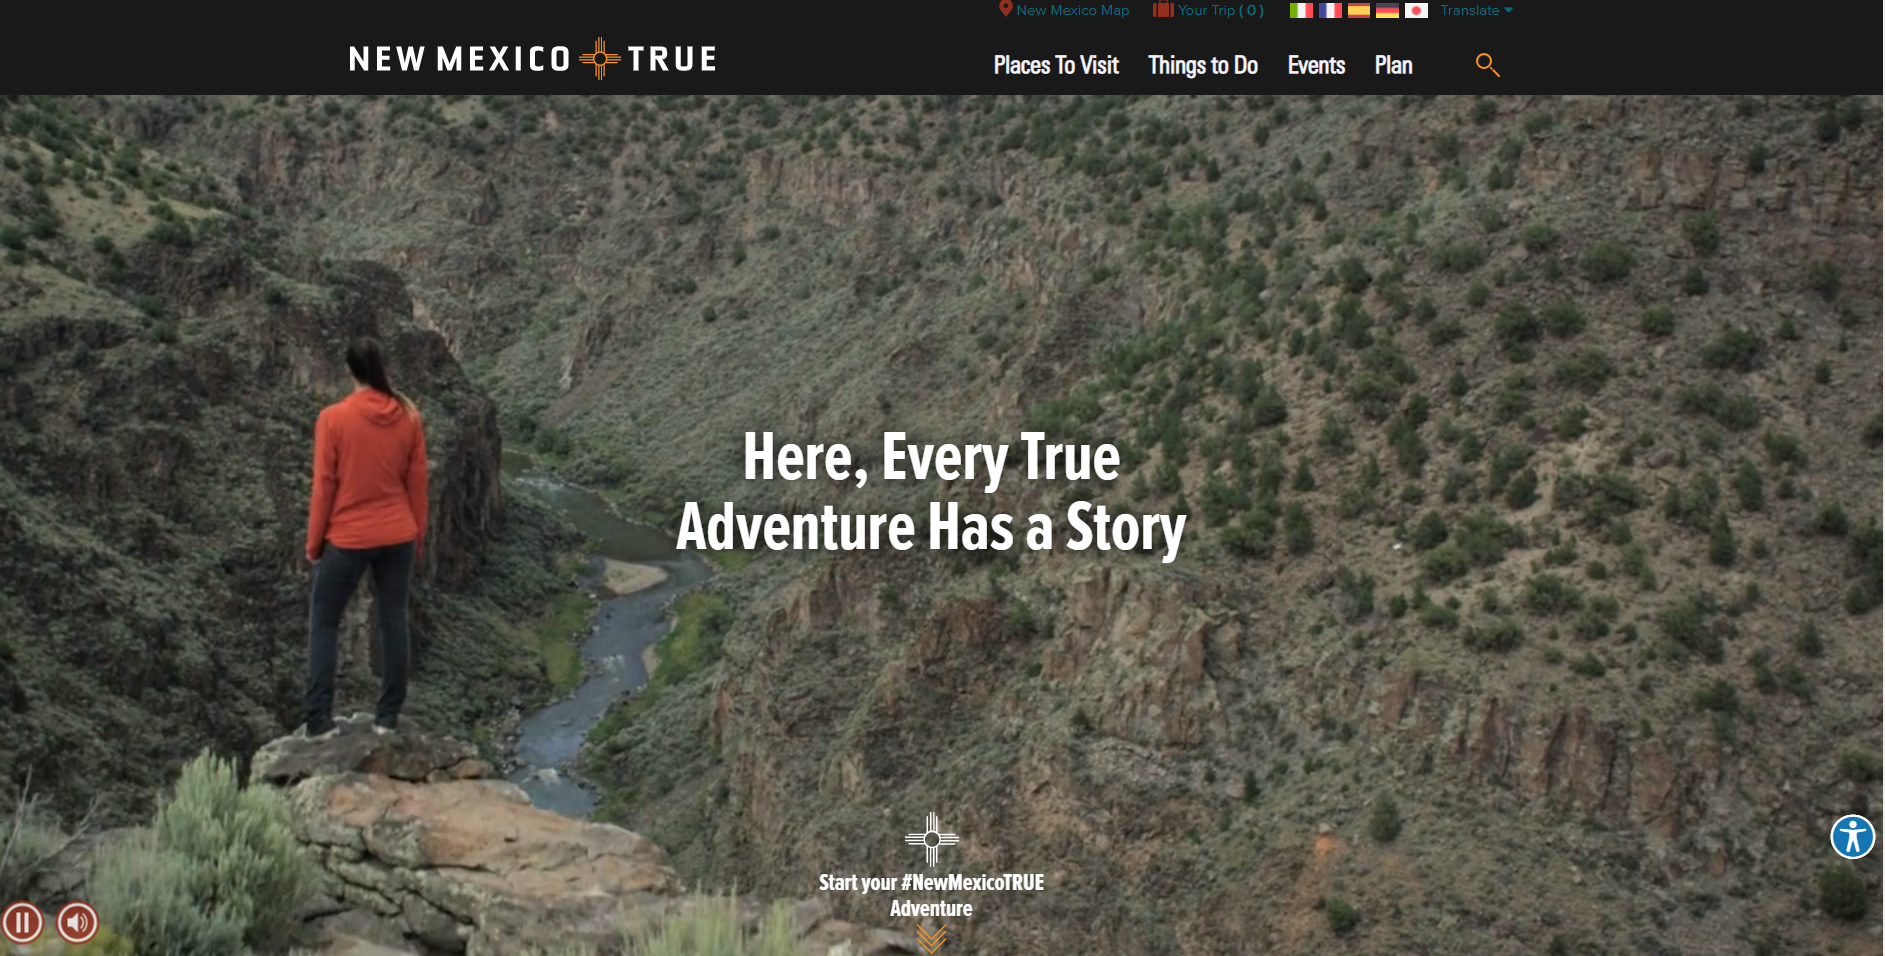Click the downward chevrons below Adventure
Image resolution: width=1885 pixels, height=956 pixels.
pyautogui.click(x=931, y=939)
